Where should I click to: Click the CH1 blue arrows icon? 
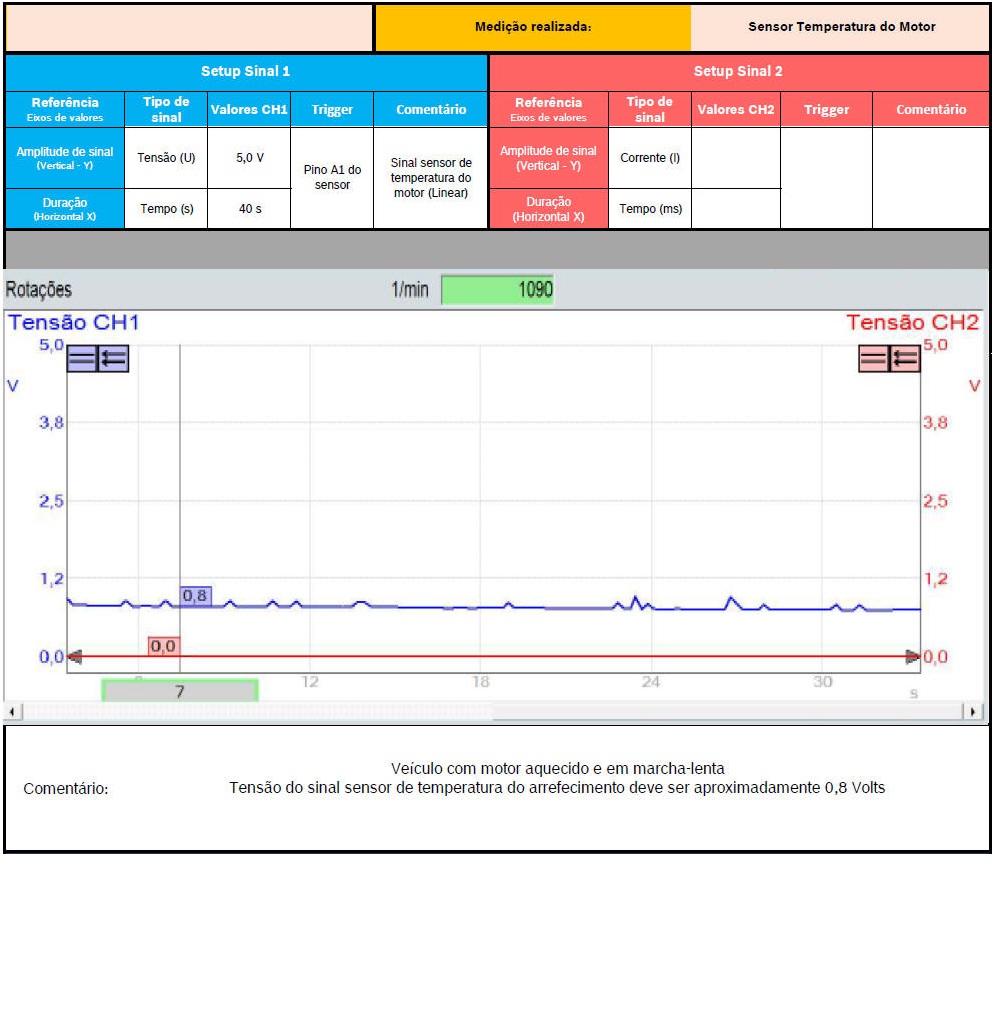coord(113,359)
